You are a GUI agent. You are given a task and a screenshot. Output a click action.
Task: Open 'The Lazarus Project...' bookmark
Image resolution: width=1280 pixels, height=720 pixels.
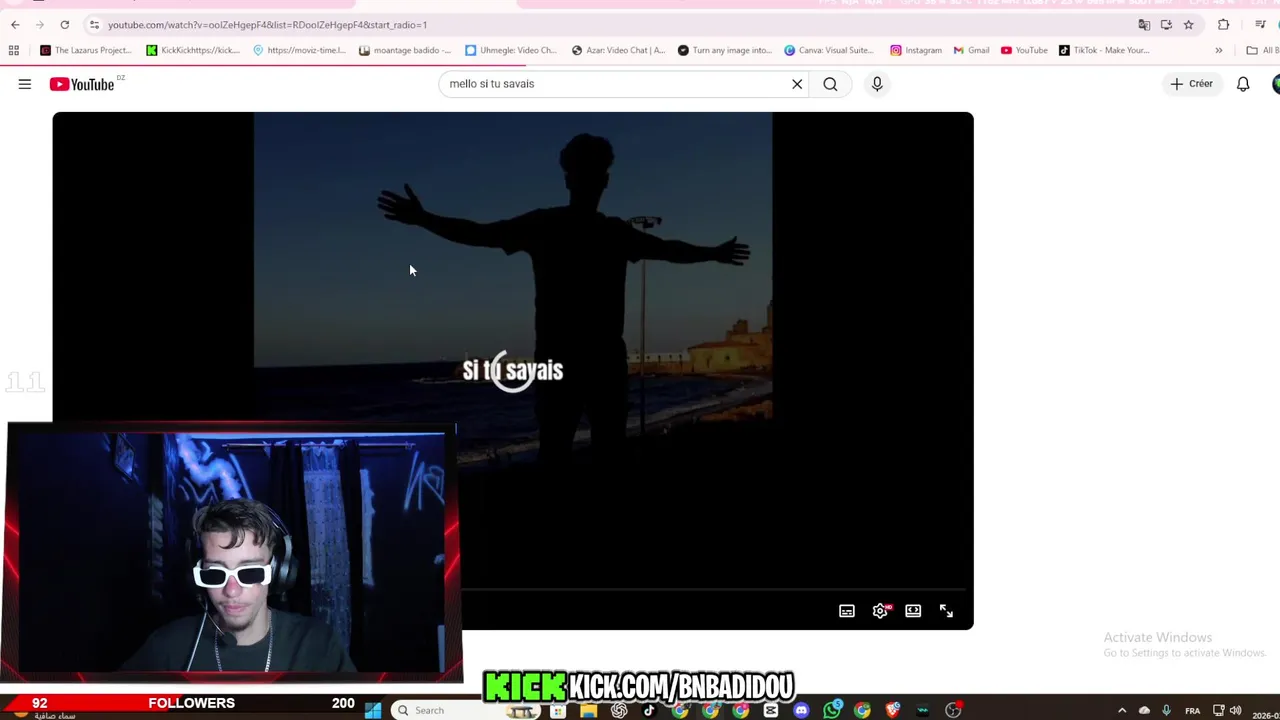click(85, 50)
